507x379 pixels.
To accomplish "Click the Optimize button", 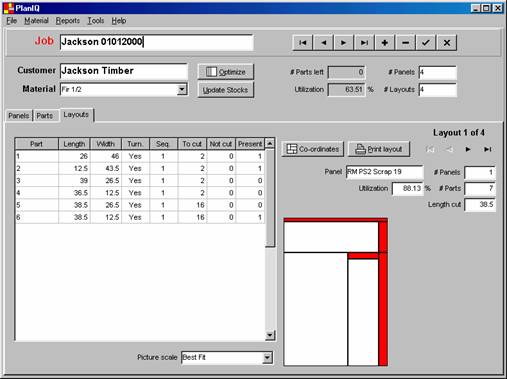I will pos(226,72).
